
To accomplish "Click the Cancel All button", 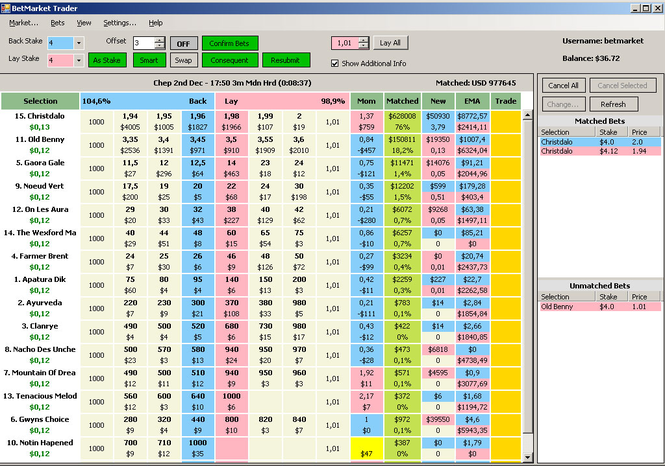I will pyautogui.click(x=563, y=85).
